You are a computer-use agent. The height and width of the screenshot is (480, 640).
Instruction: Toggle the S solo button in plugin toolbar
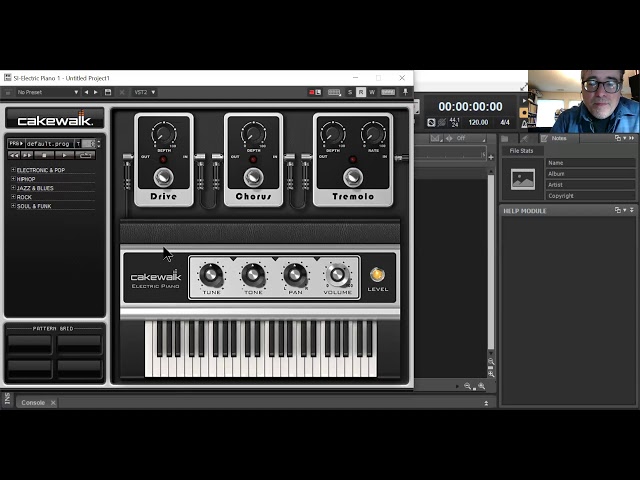[x=350, y=92]
